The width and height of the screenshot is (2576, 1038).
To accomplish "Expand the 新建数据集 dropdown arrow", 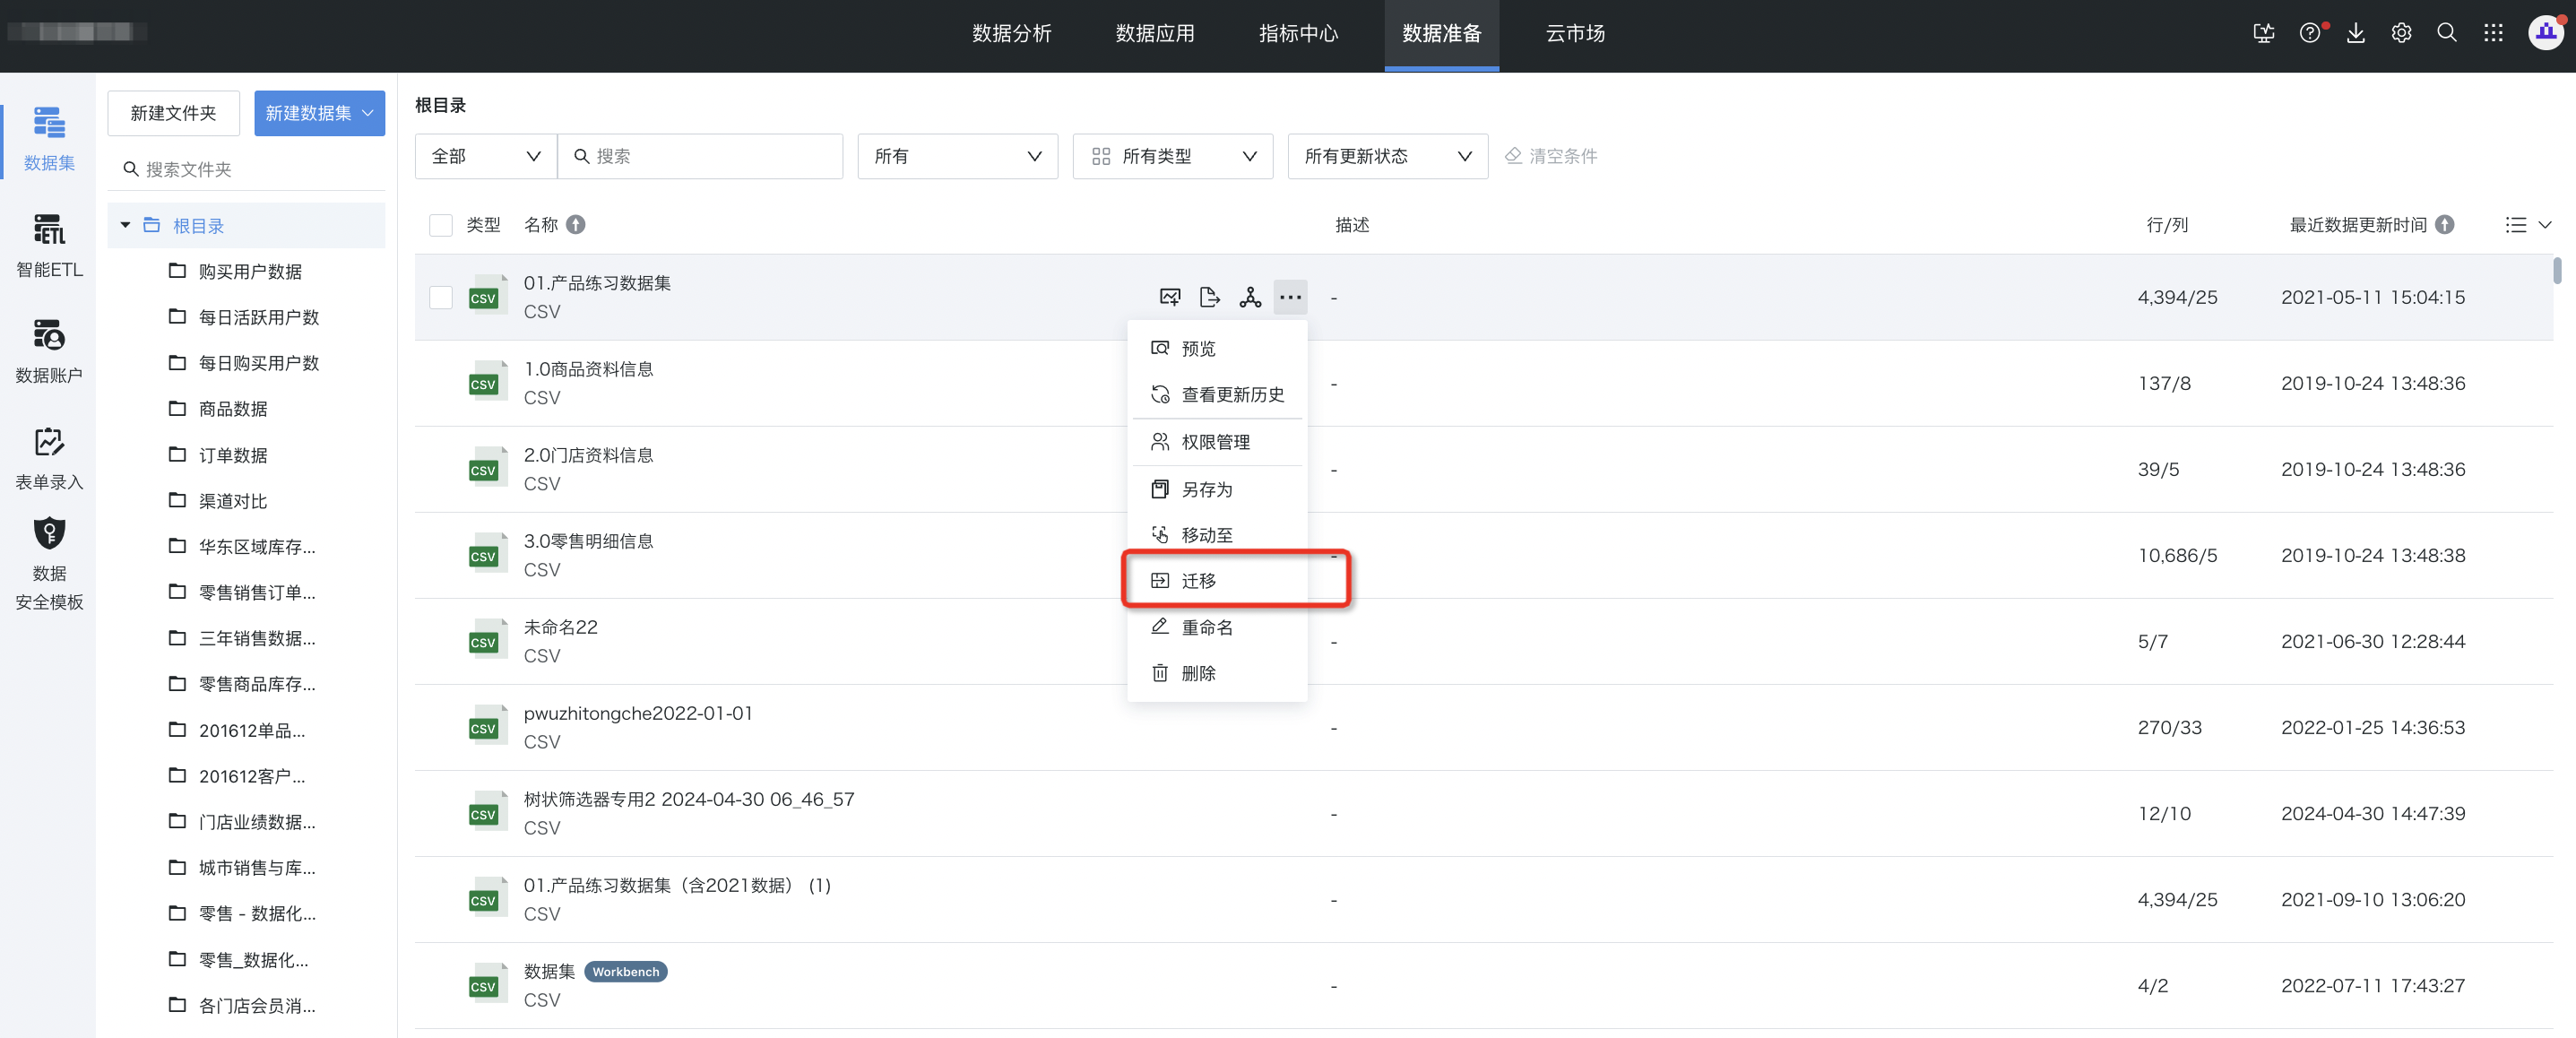I will 368,113.
